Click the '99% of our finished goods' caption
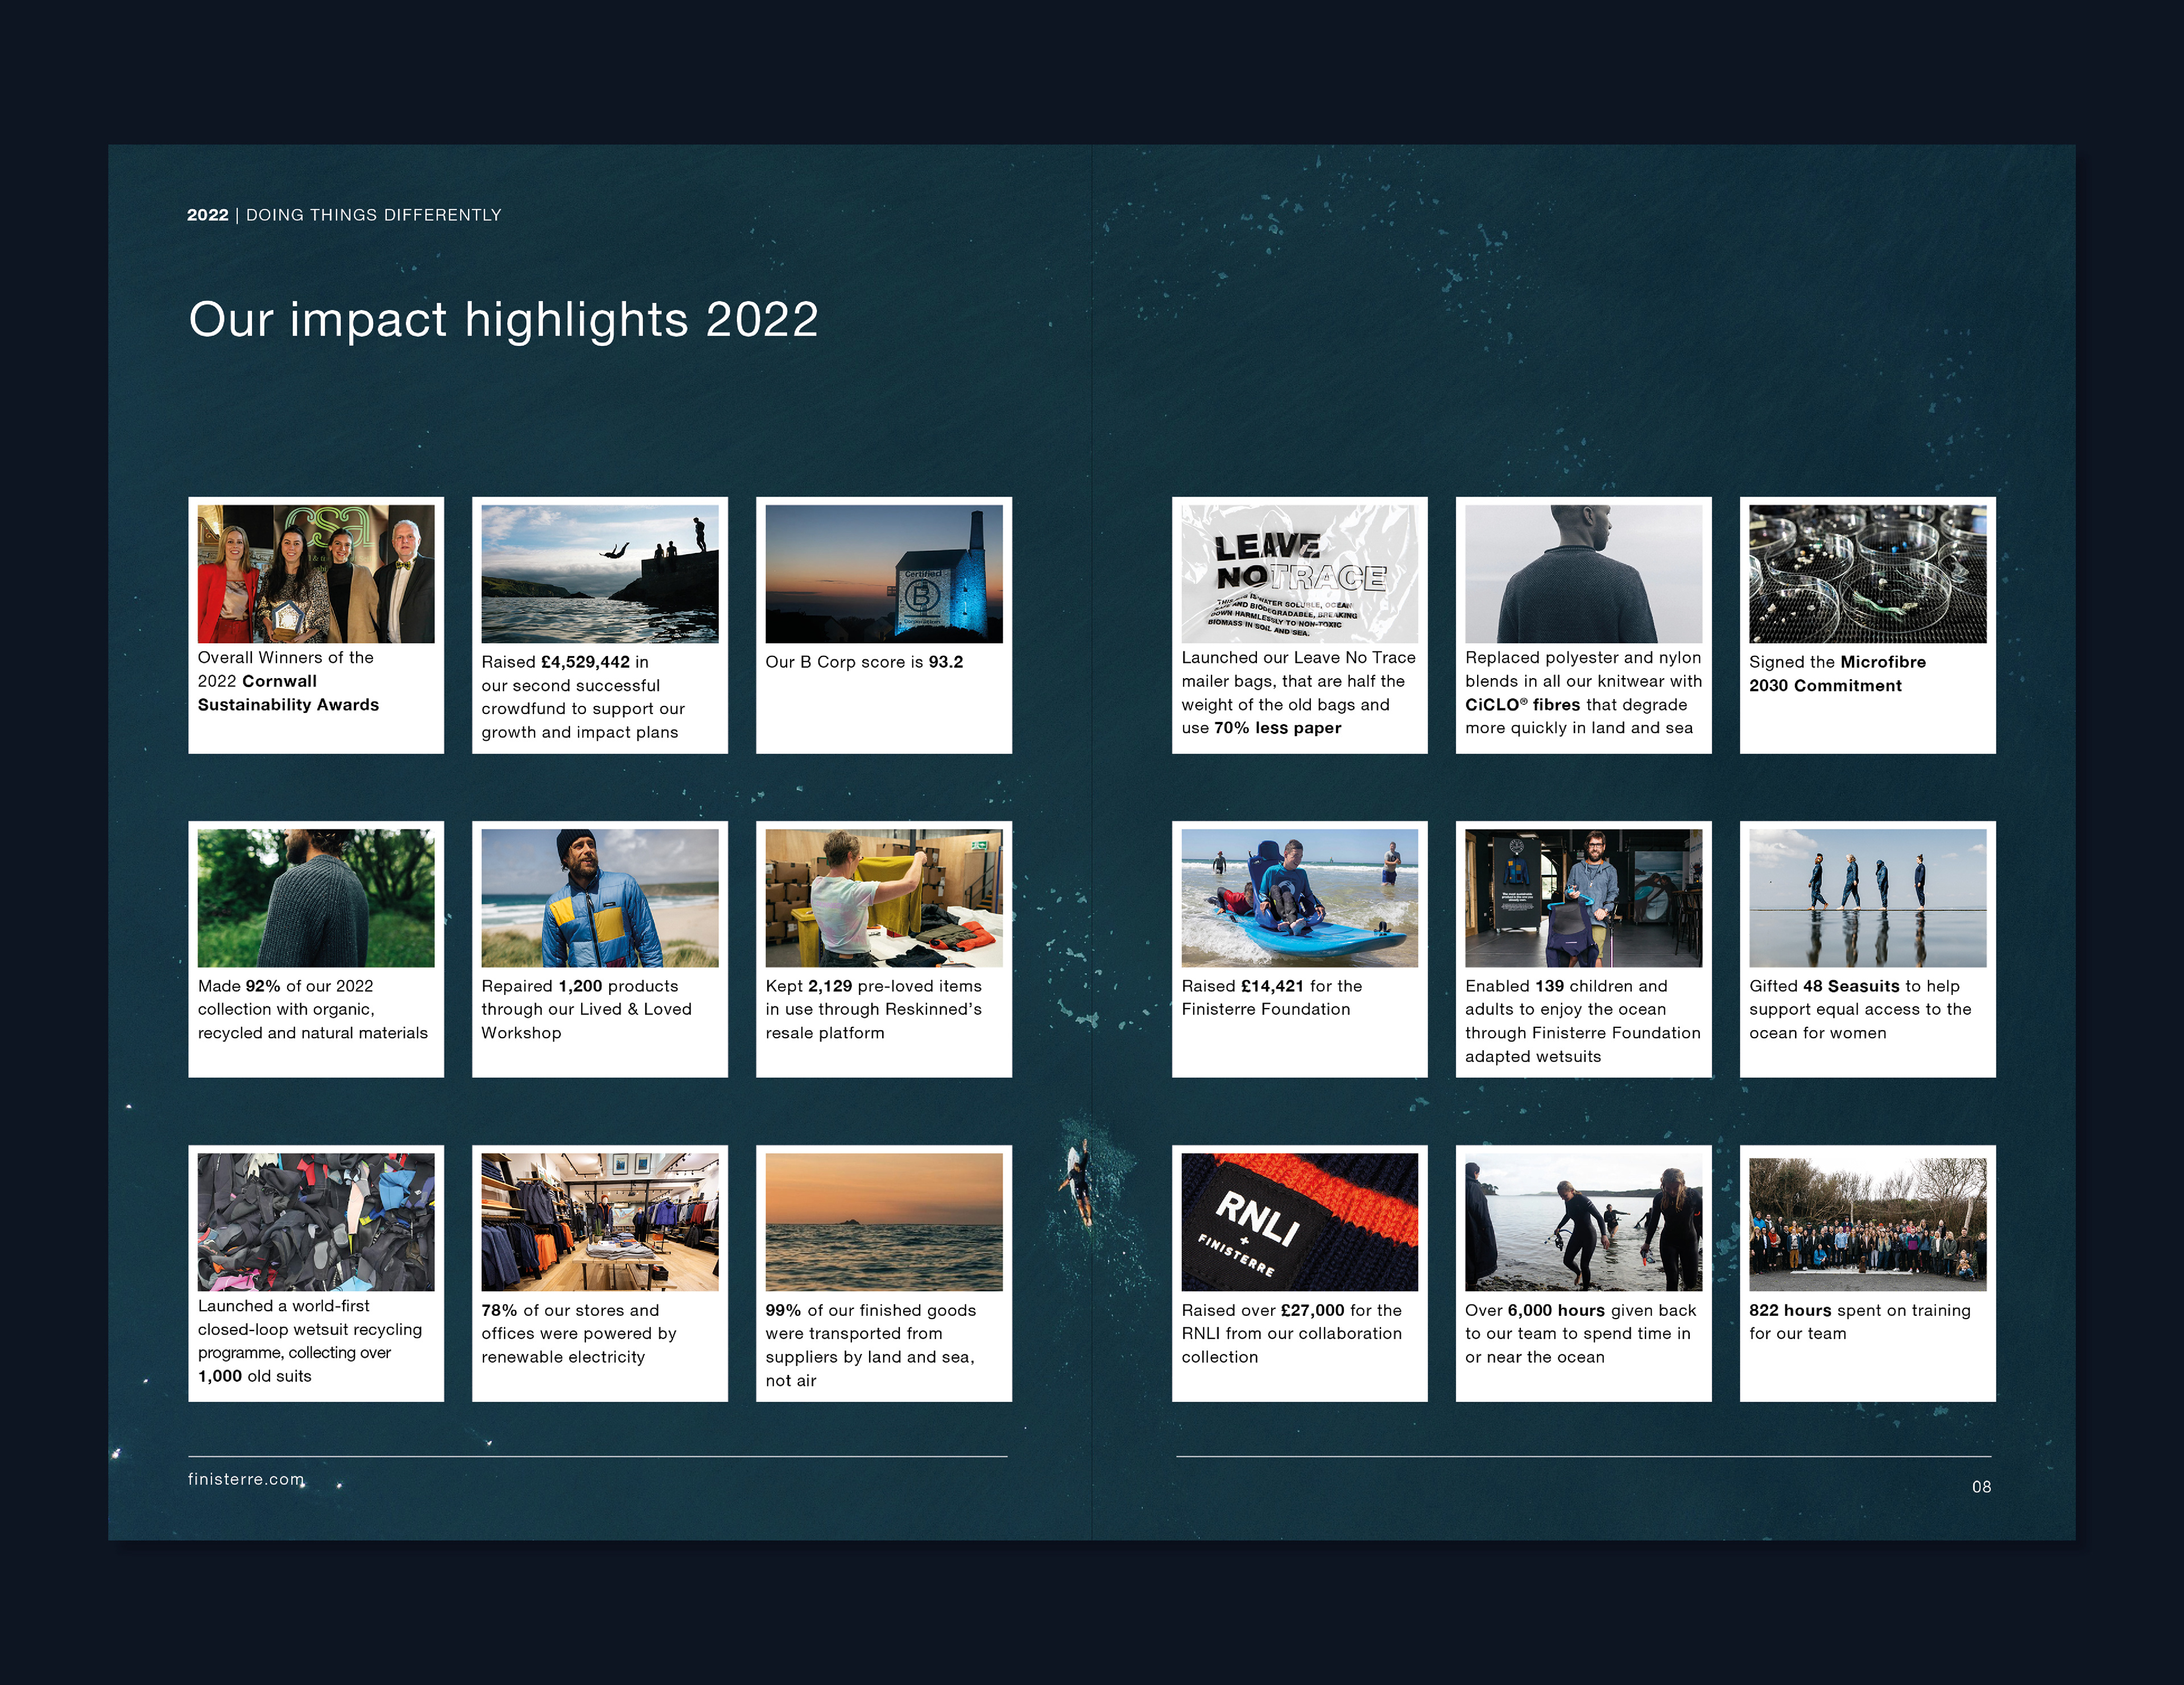This screenshot has height=1685, width=2184. (x=870, y=1345)
